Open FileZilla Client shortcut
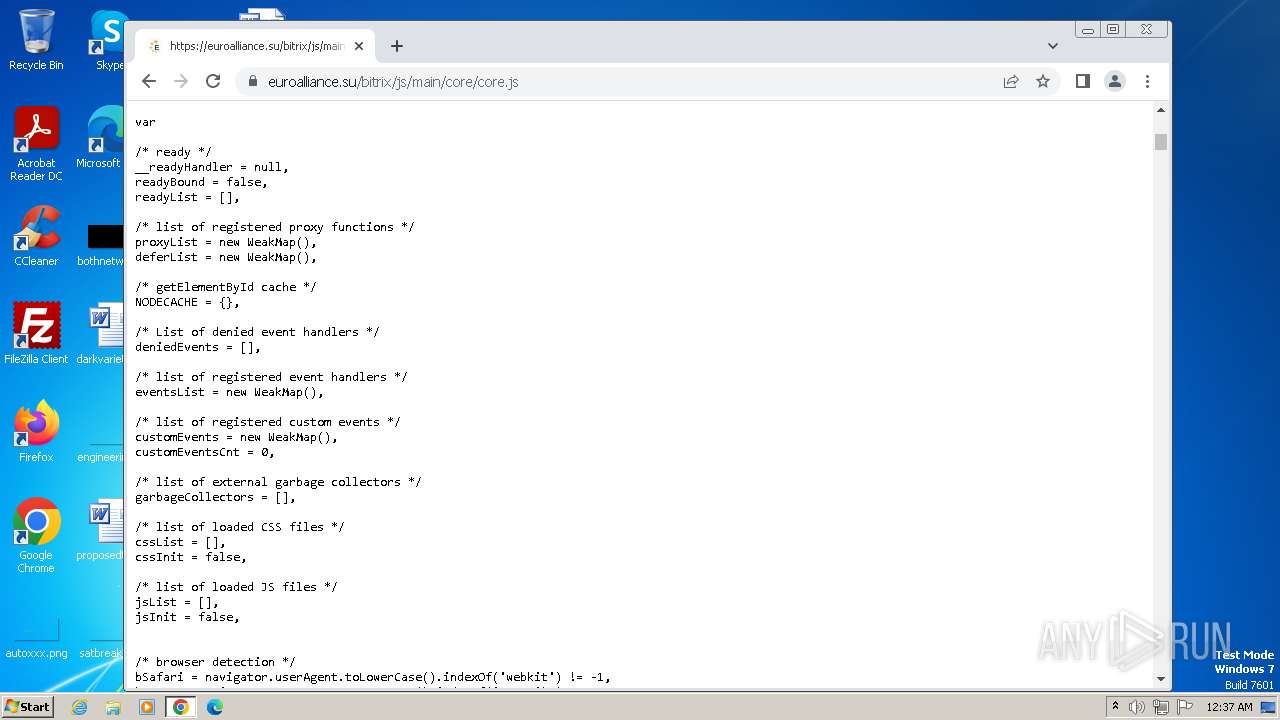Viewport: 1280px width, 720px height. pyautogui.click(x=36, y=334)
